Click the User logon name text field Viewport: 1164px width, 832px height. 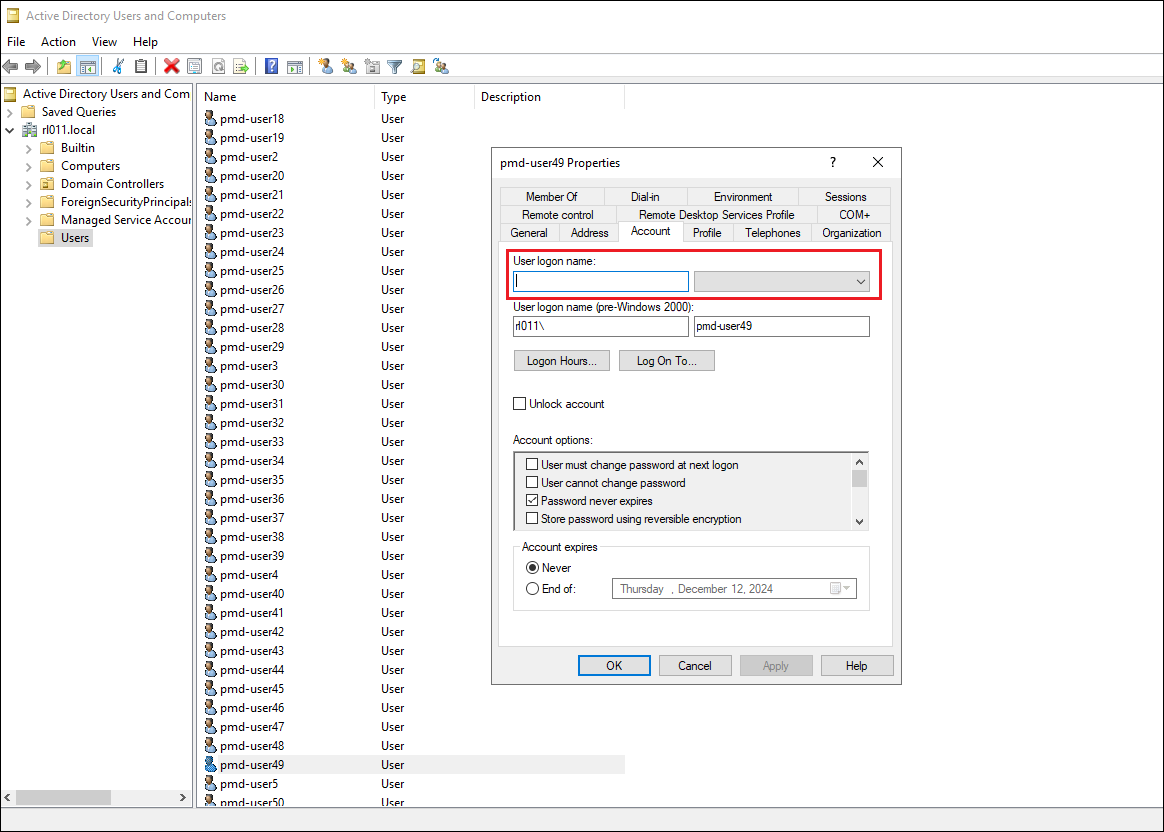[601, 282]
